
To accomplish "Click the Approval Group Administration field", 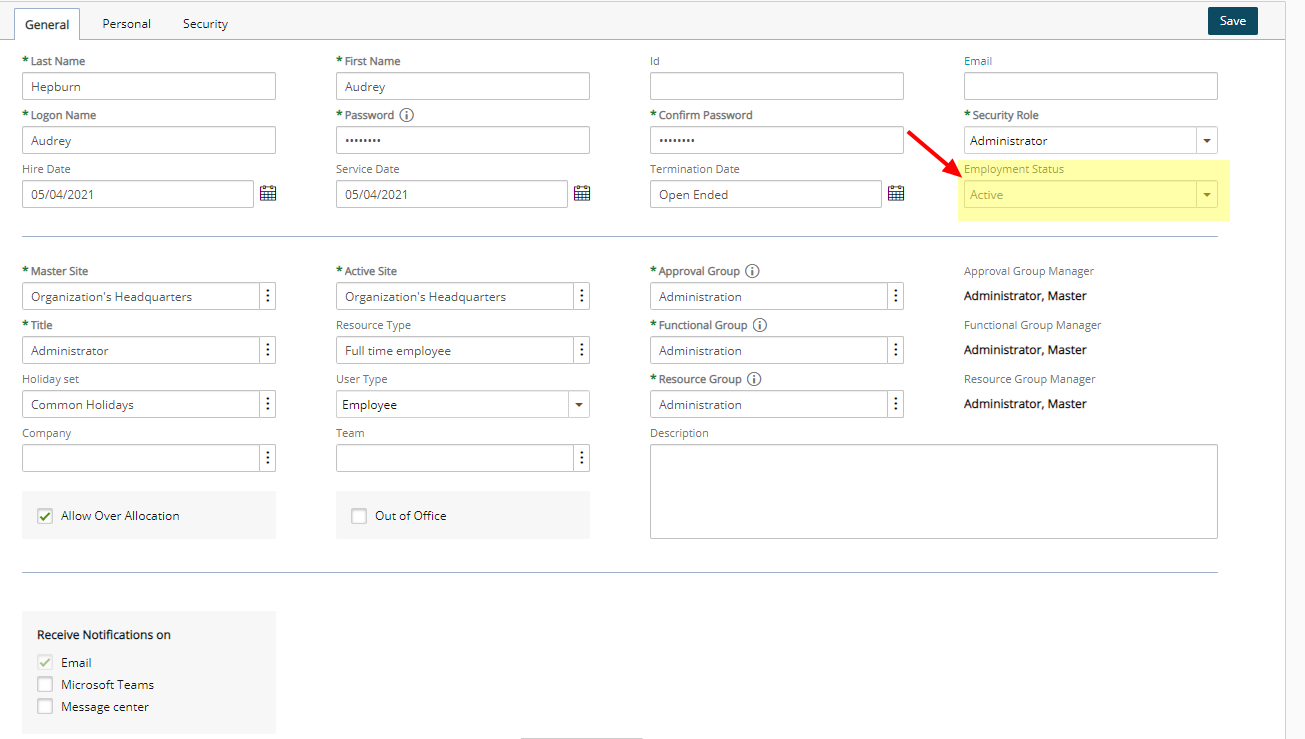I will coord(769,297).
